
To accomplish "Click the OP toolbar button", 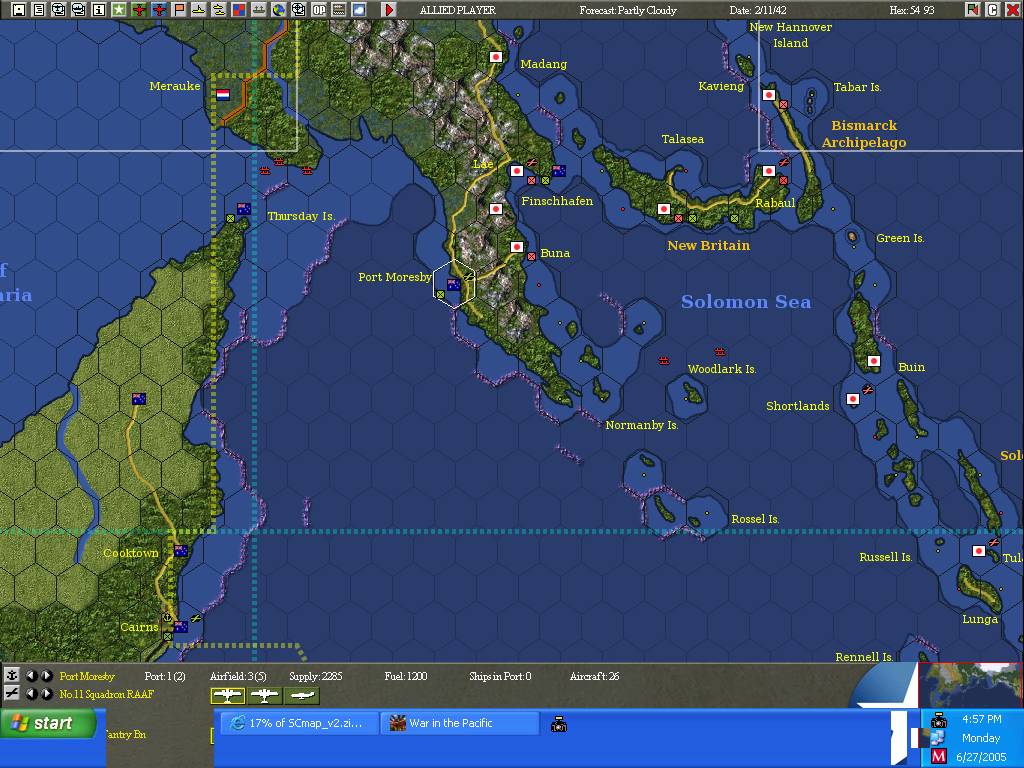I will click(318, 9).
